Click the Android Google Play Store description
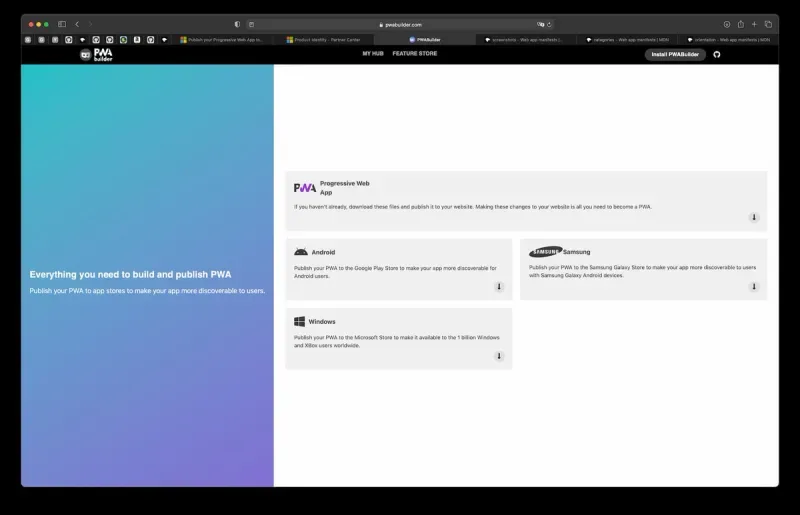Screen dimensions: 800x515 (395, 272)
